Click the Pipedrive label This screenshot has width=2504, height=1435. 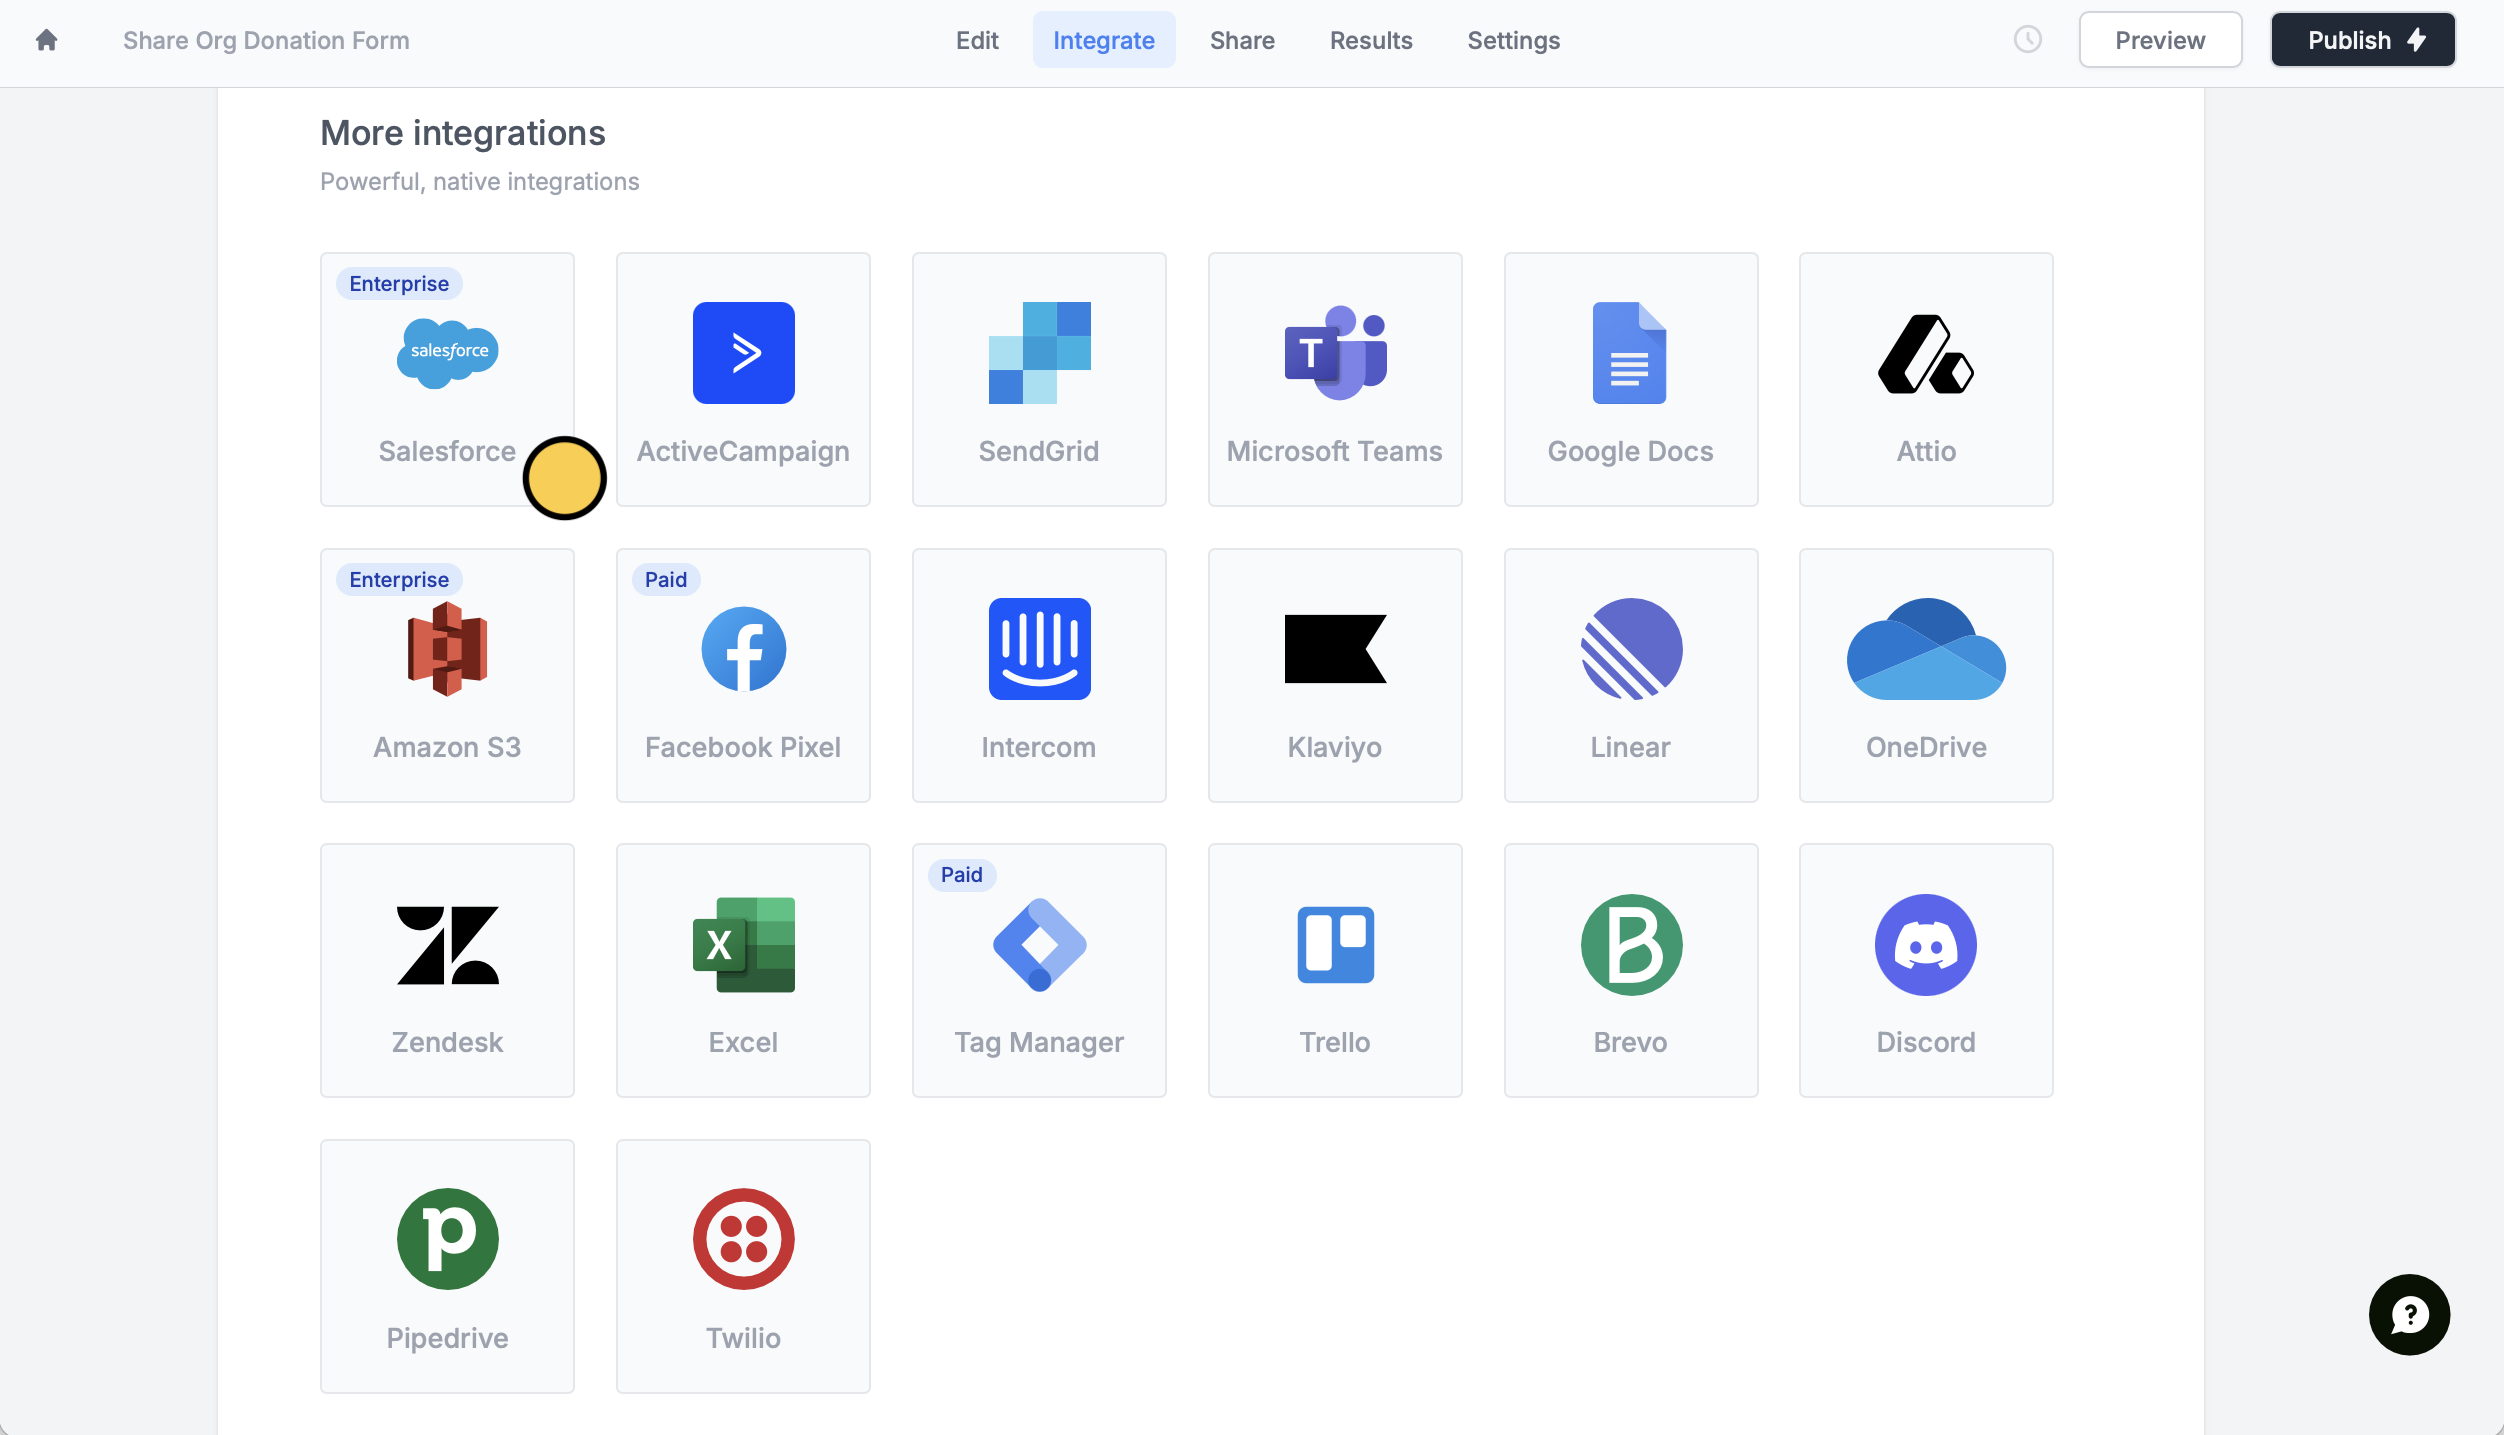point(447,1338)
